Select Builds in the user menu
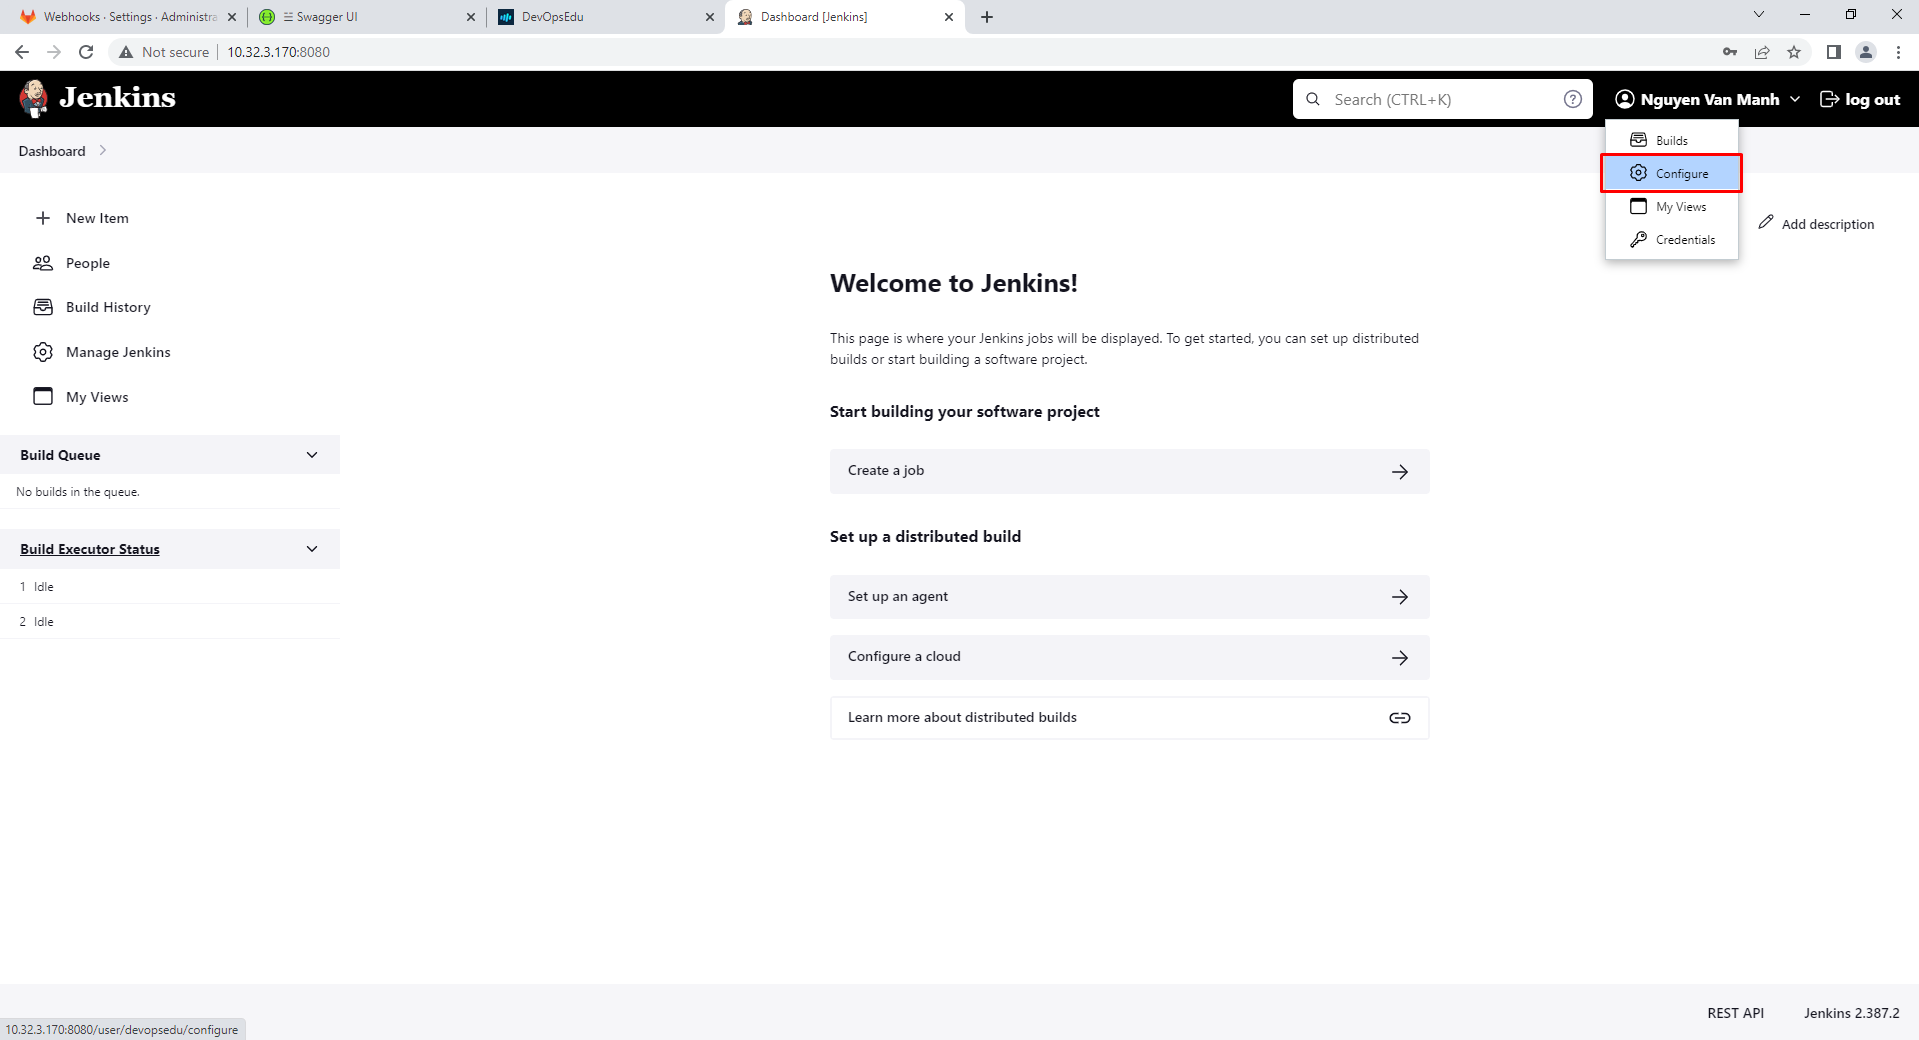The image size is (1919, 1040). click(1672, 140)
